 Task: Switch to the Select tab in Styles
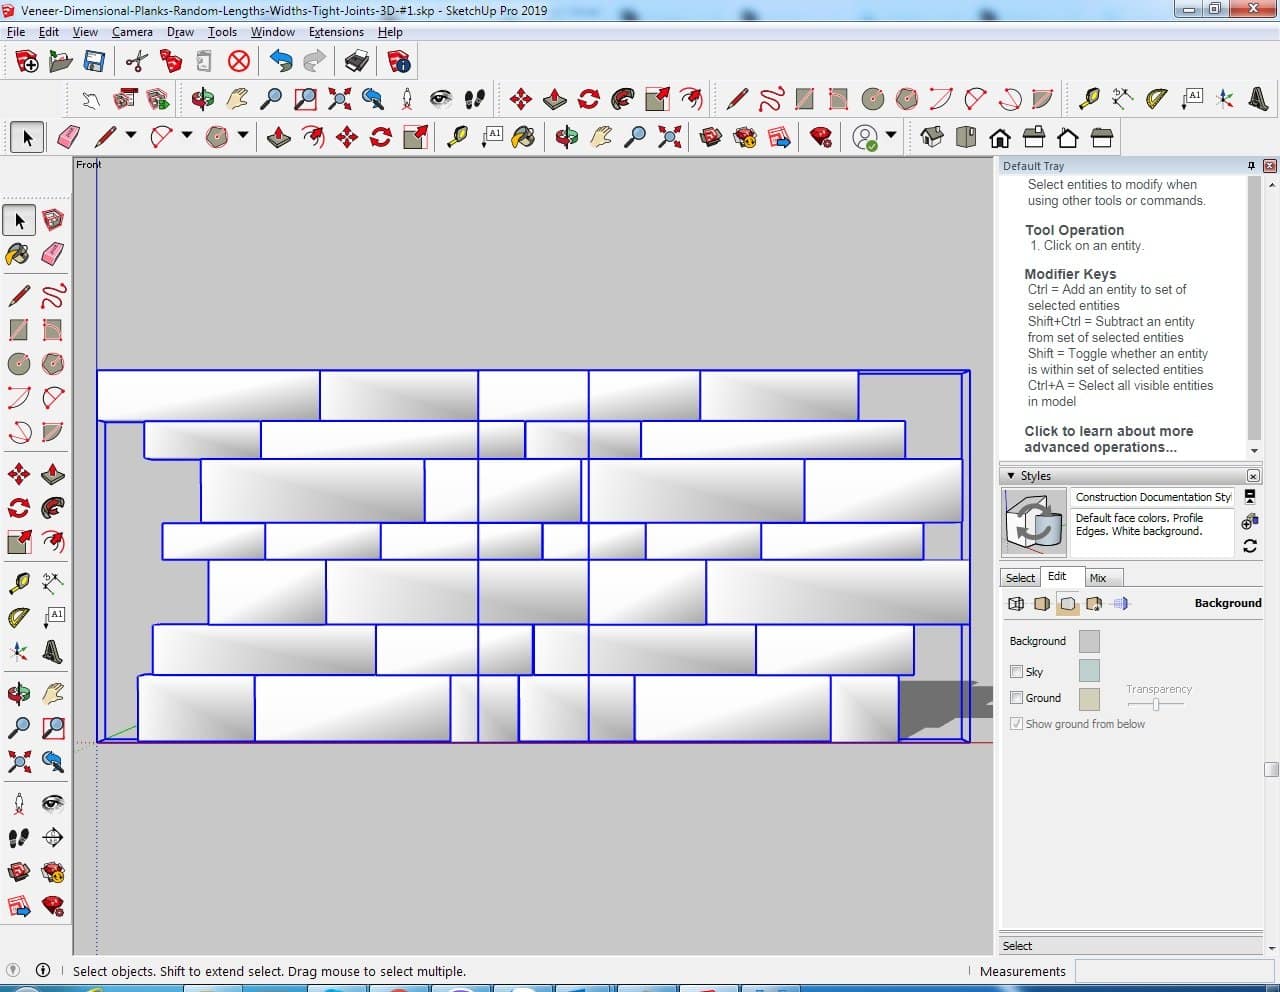pyautogui.click(x=1020, y=578)
